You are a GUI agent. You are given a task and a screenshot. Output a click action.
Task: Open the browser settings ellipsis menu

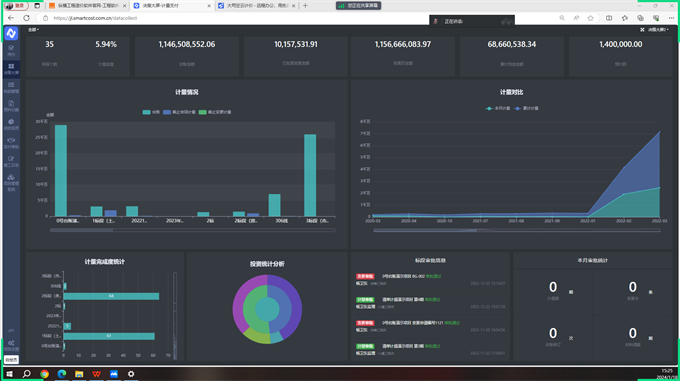671,18
